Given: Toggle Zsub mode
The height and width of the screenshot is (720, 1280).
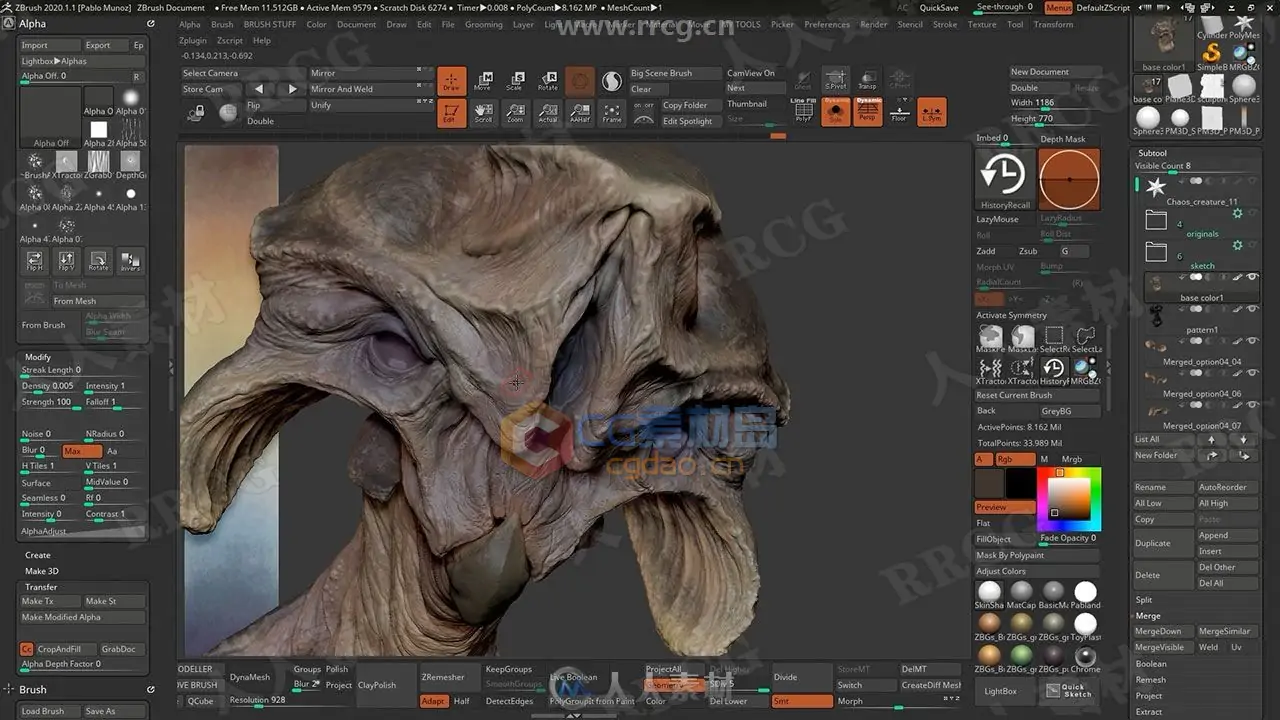Looking at the screenshot, I should click(x=1029, y=251).
